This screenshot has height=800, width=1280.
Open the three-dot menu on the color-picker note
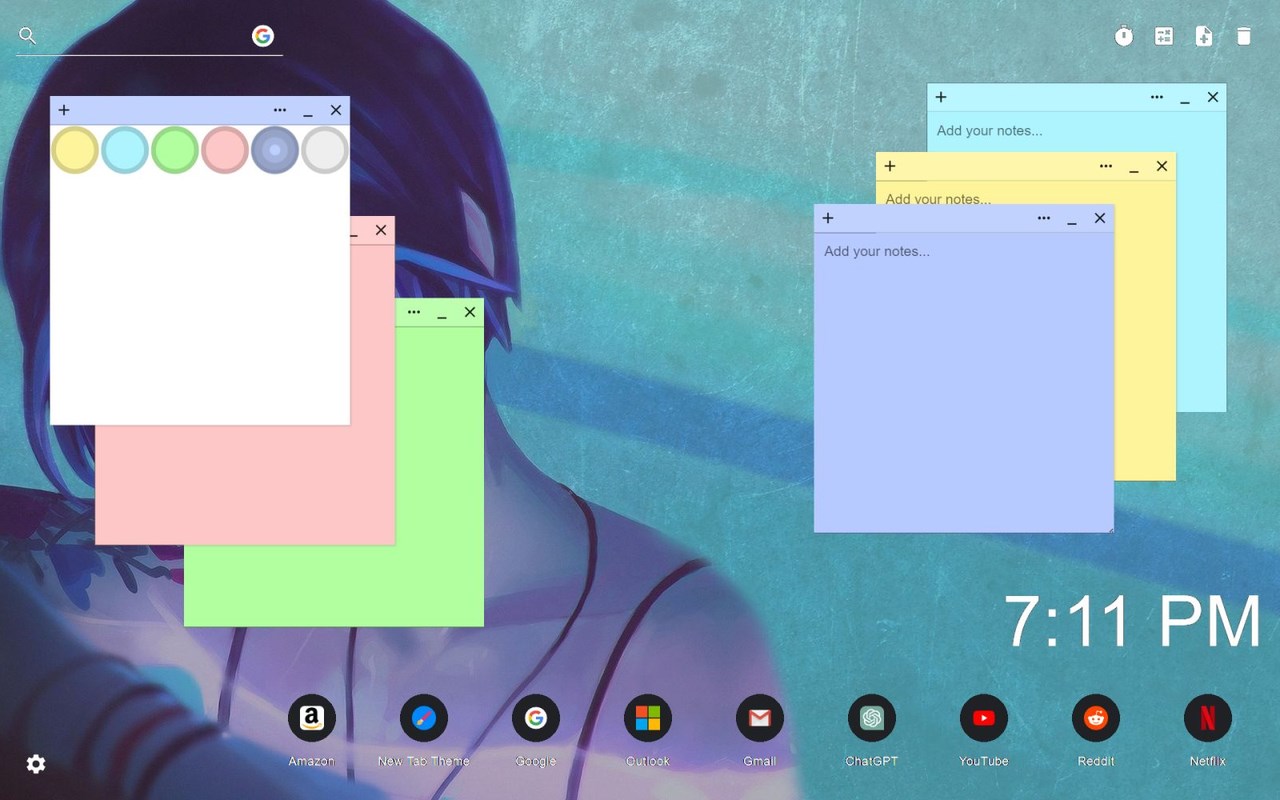point(280,110)
